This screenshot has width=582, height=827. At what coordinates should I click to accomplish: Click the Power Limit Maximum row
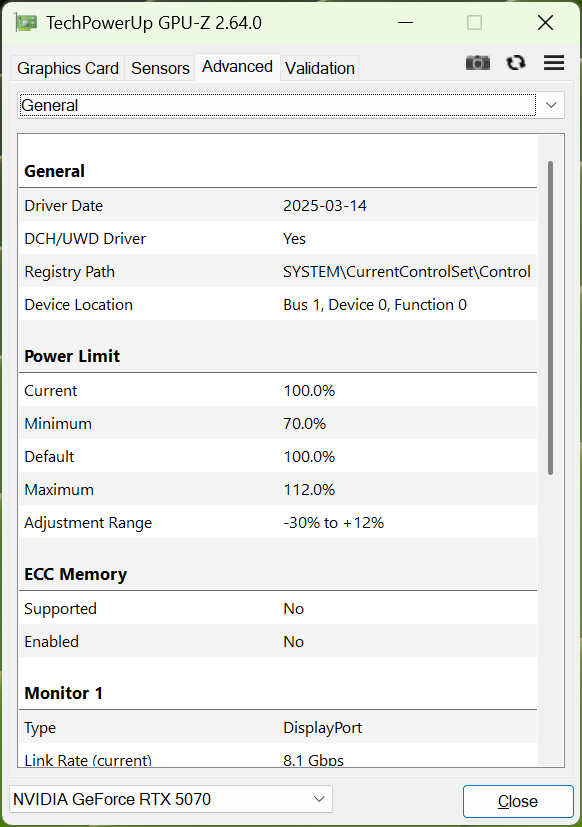[278, 489]
